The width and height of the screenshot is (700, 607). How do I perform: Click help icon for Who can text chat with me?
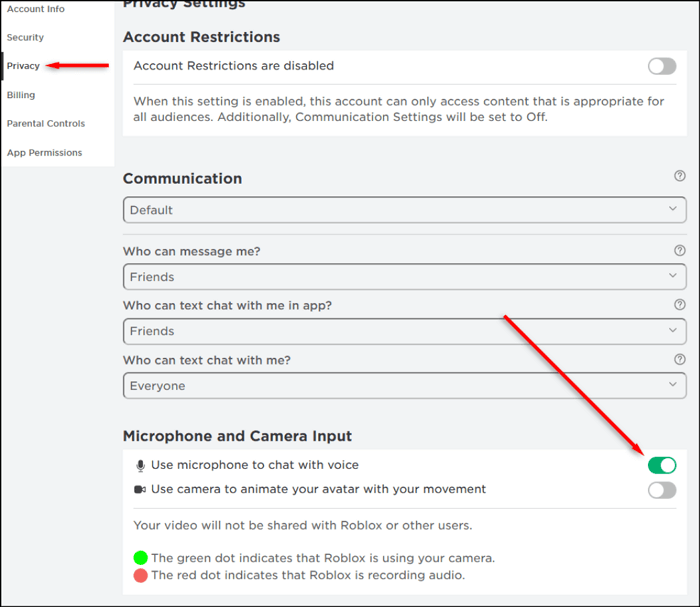pos(680,359)
